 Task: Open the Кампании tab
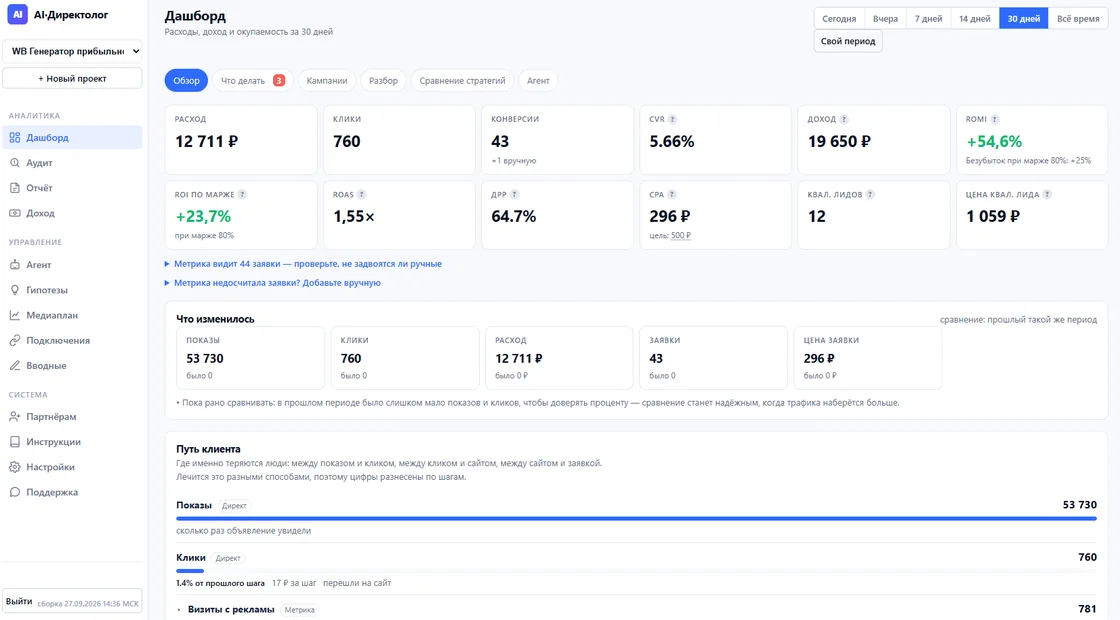tap(327, 81)
